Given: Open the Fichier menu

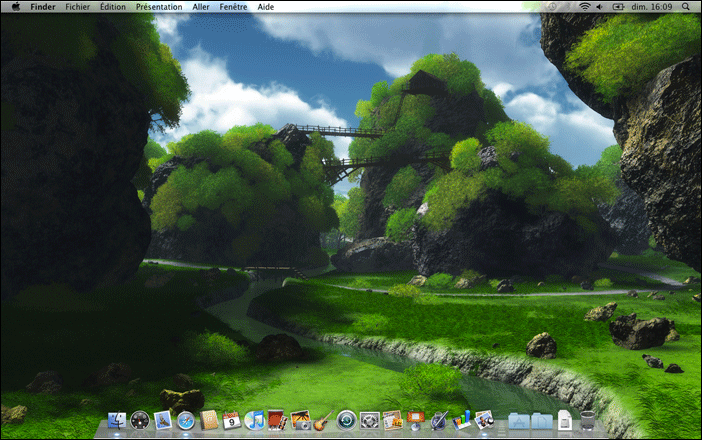Looking at the screenshot, I should click(77, 7).
